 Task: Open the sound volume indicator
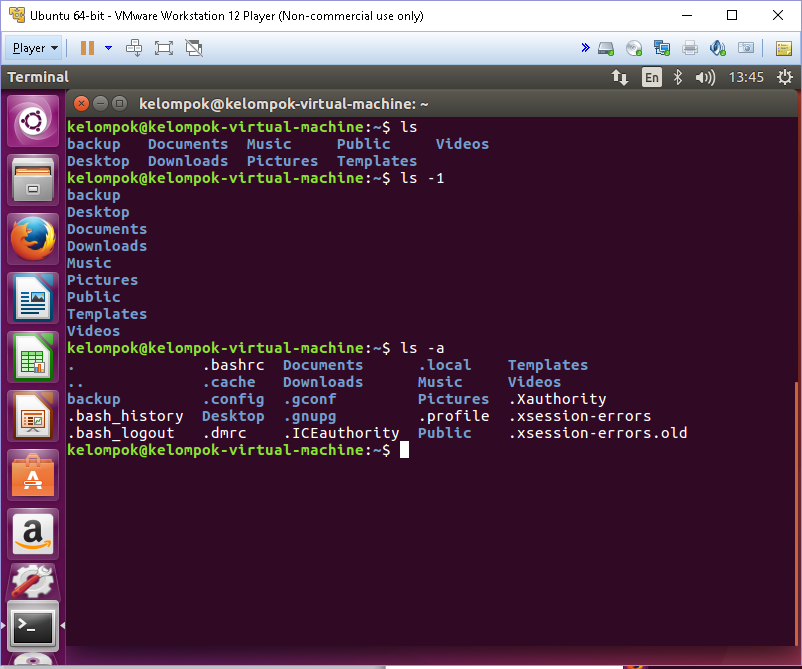click(705, 77)
